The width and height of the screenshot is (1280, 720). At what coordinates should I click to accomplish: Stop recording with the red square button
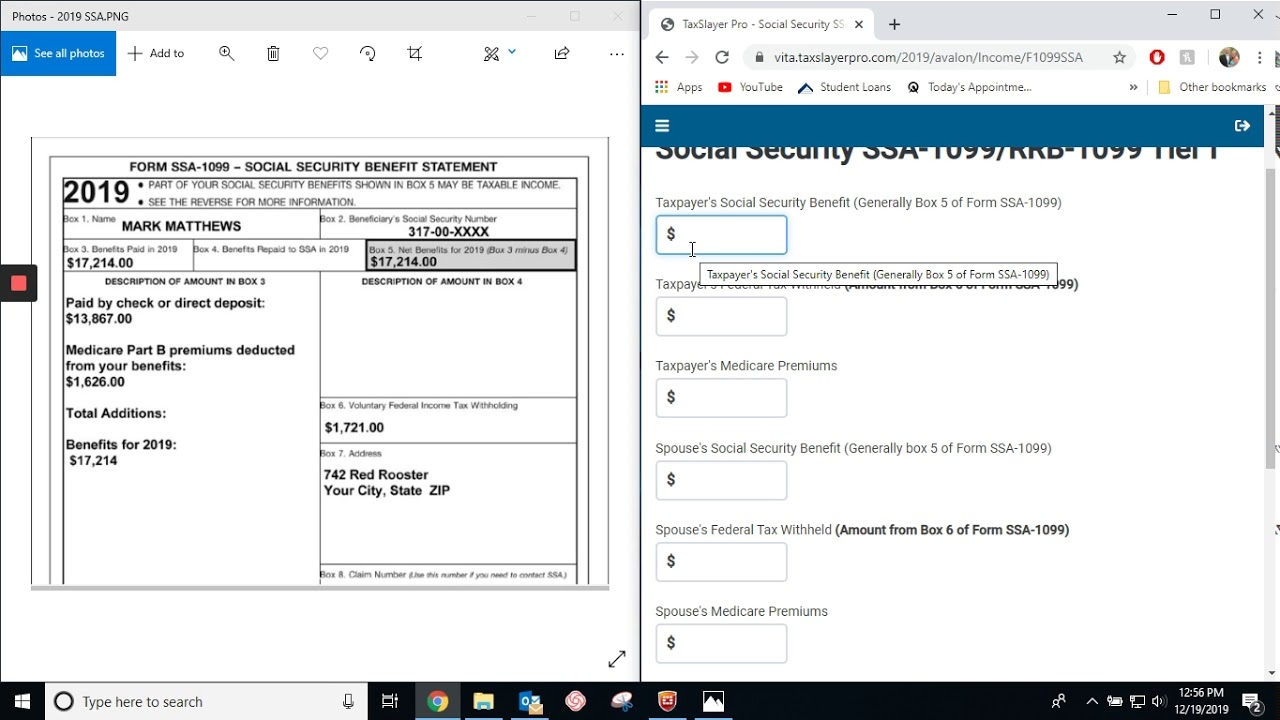(x=18, y=283)
